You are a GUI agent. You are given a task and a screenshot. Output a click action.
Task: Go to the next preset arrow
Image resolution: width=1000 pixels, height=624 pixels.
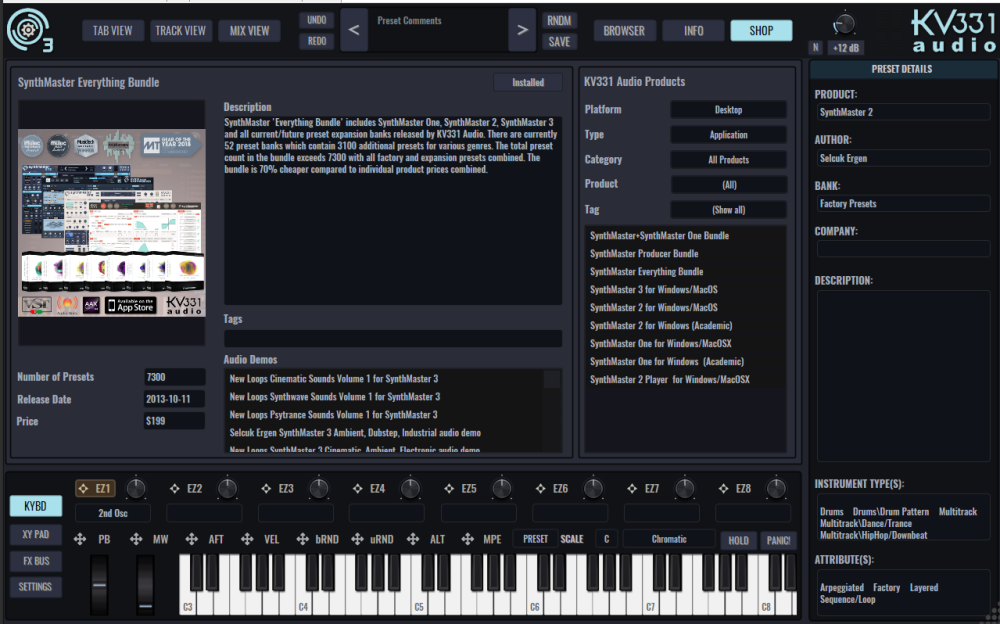[x=521, y=30]
